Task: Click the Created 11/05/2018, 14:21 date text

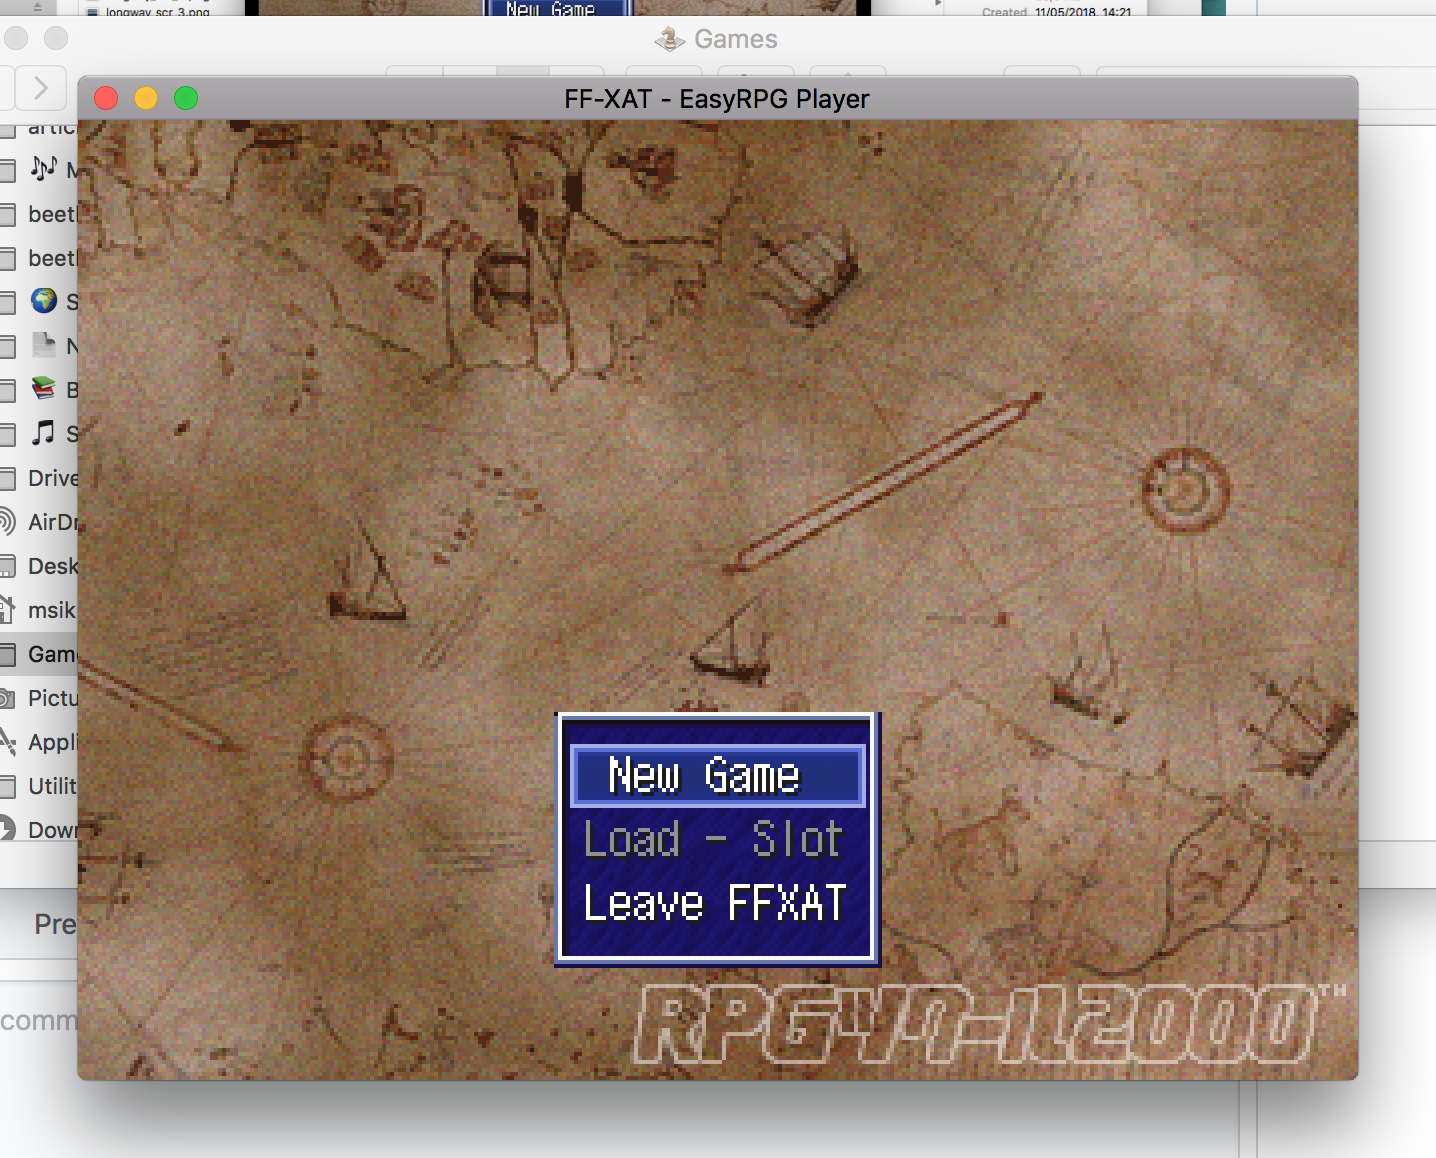Action: point(1056,11)
